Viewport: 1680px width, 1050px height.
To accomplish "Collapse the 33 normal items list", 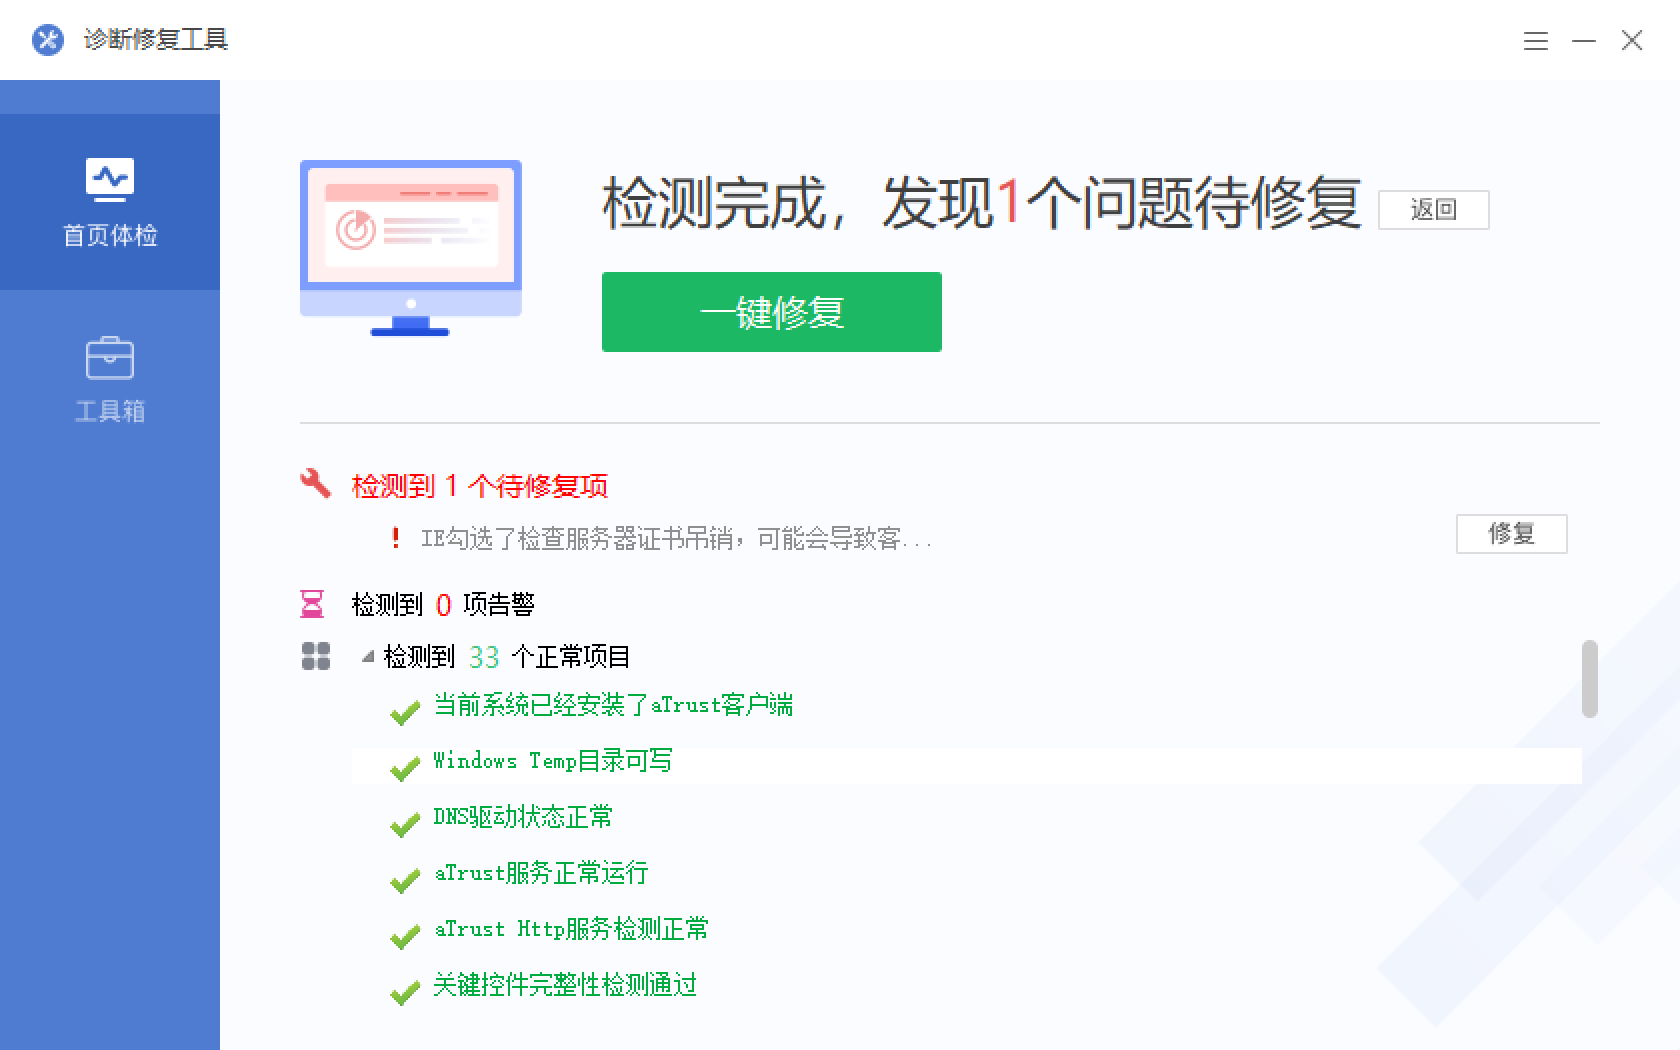I will [x=368, y=657].
